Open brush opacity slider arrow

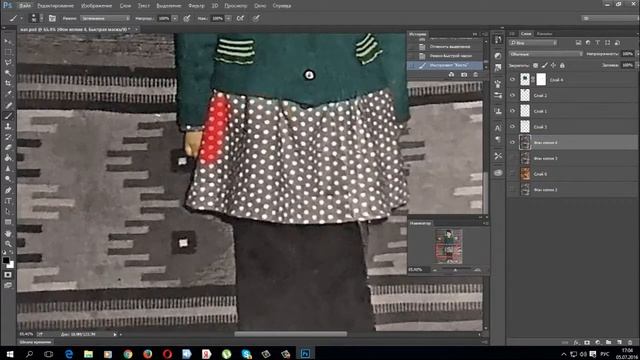point(175,18)
